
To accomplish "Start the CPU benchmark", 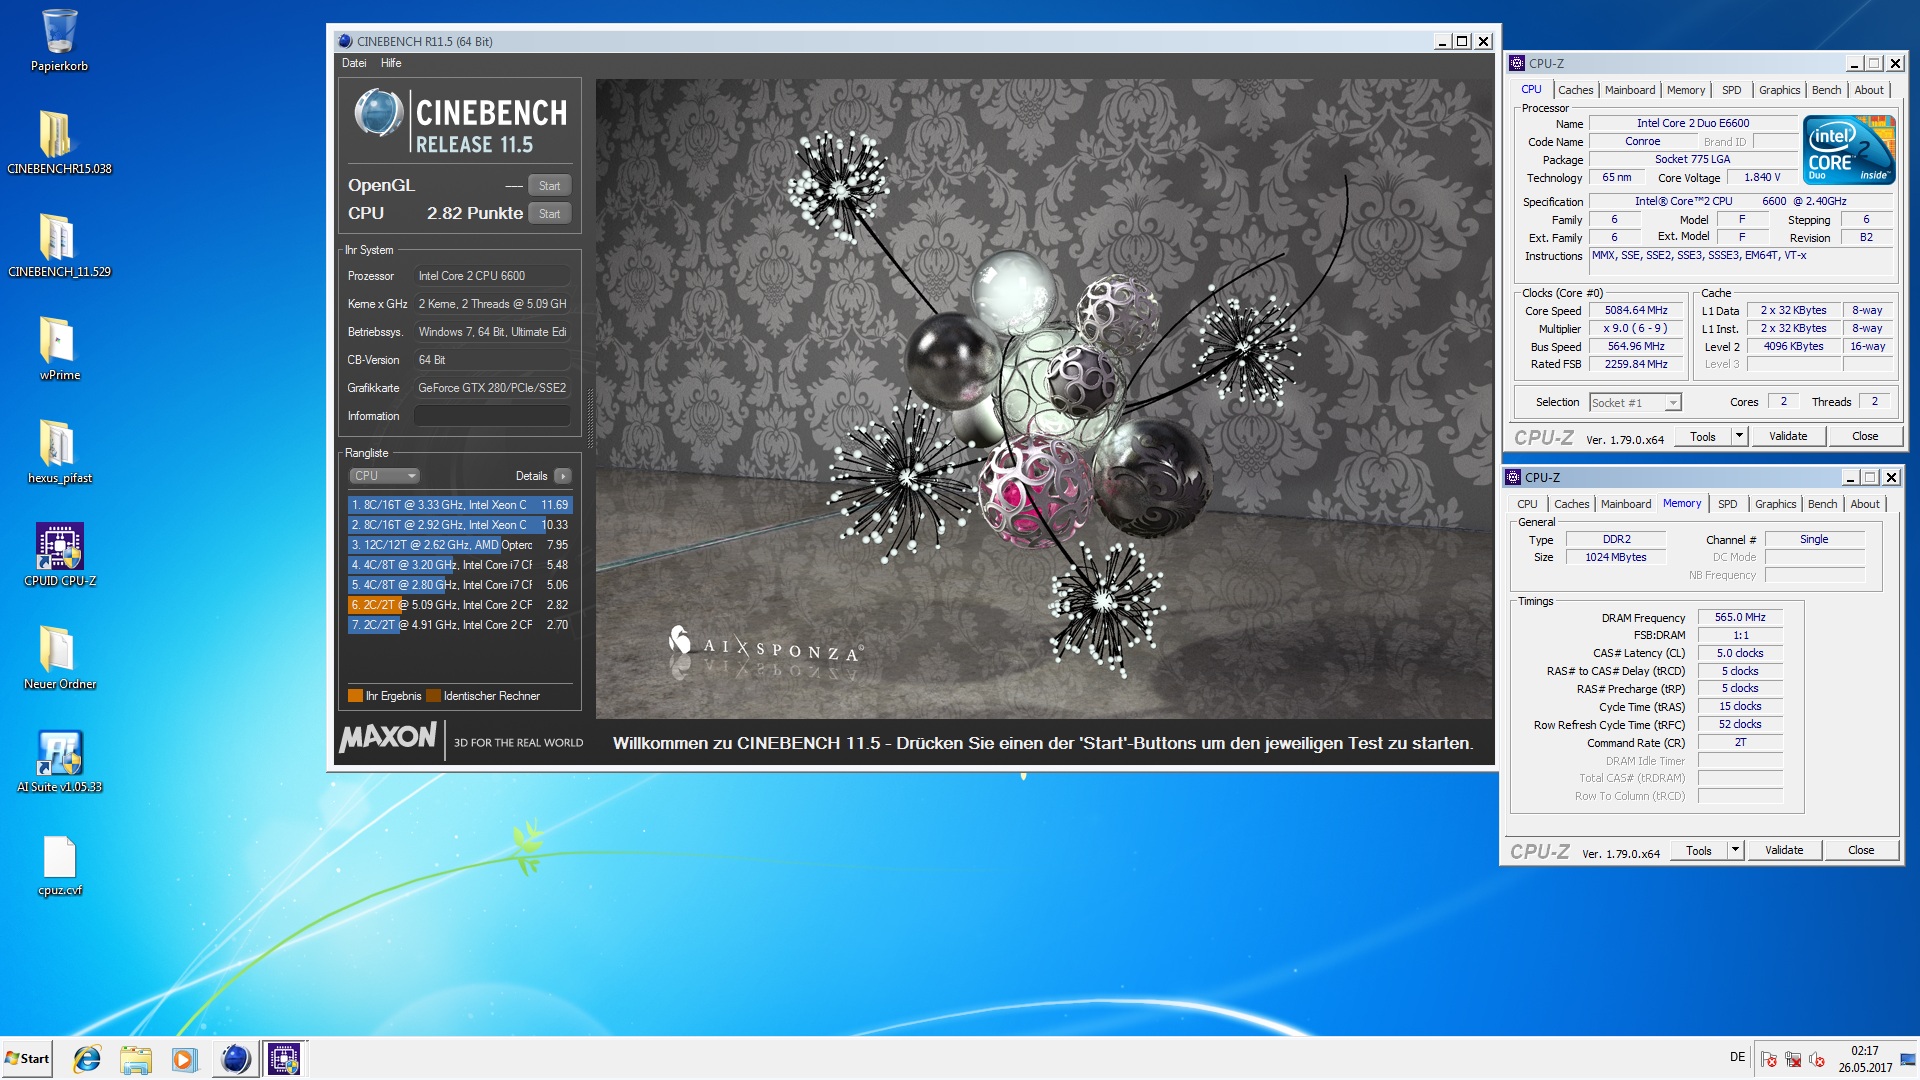I will [549, 214].
